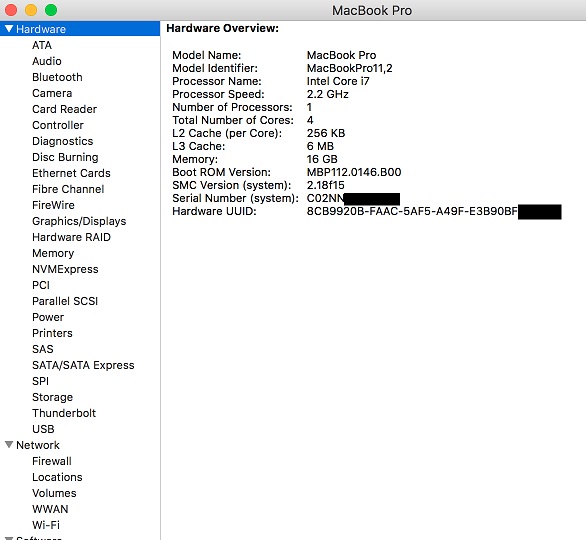The height and width of the screenshot is (540, 586).
Task: Select the 2.2 GHz processor speed value
Action: 328,94
